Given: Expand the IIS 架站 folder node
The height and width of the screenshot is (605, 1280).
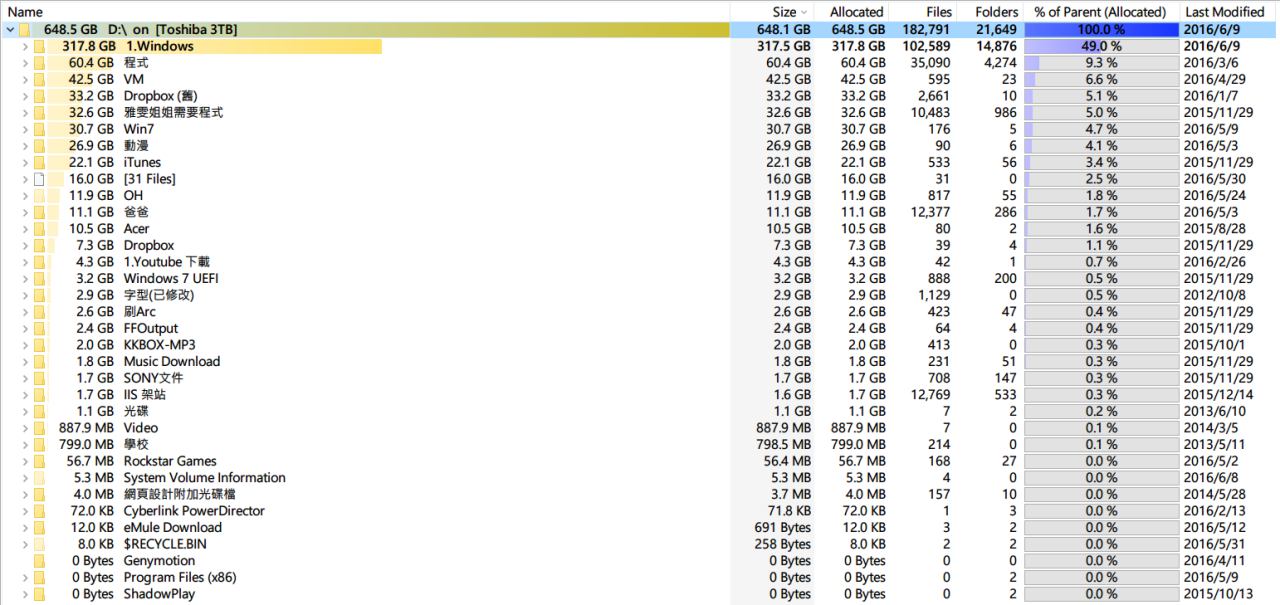Looking at the screenshot, I should point(24,394).
